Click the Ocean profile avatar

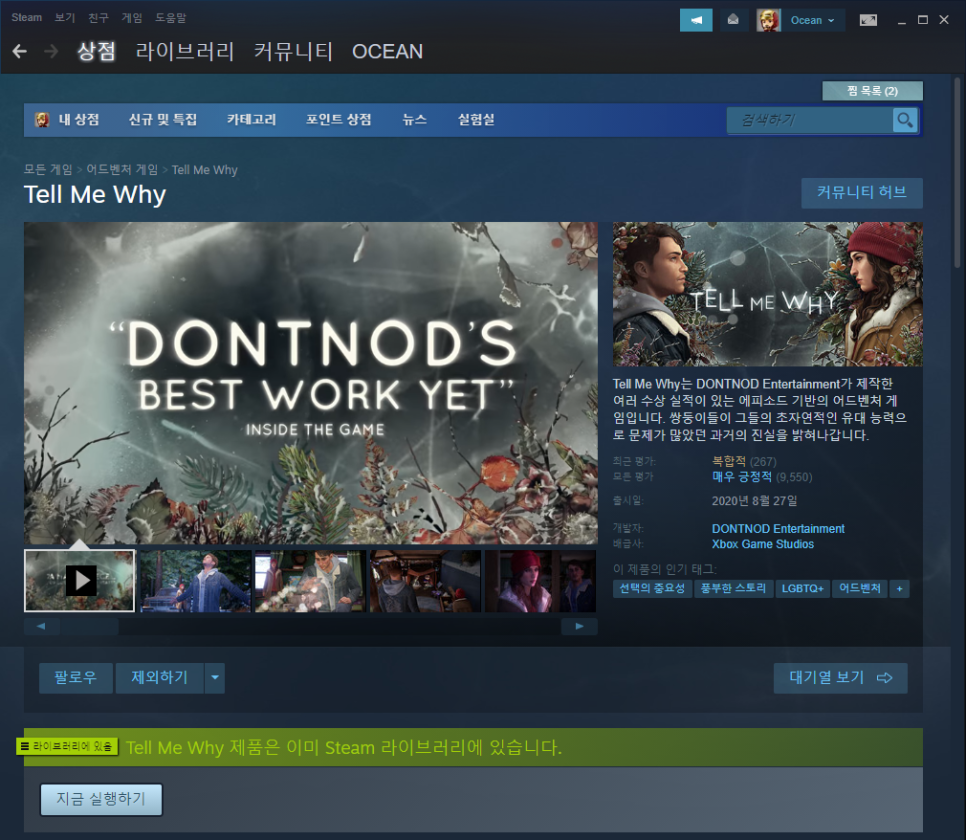(x=768, y=20)
